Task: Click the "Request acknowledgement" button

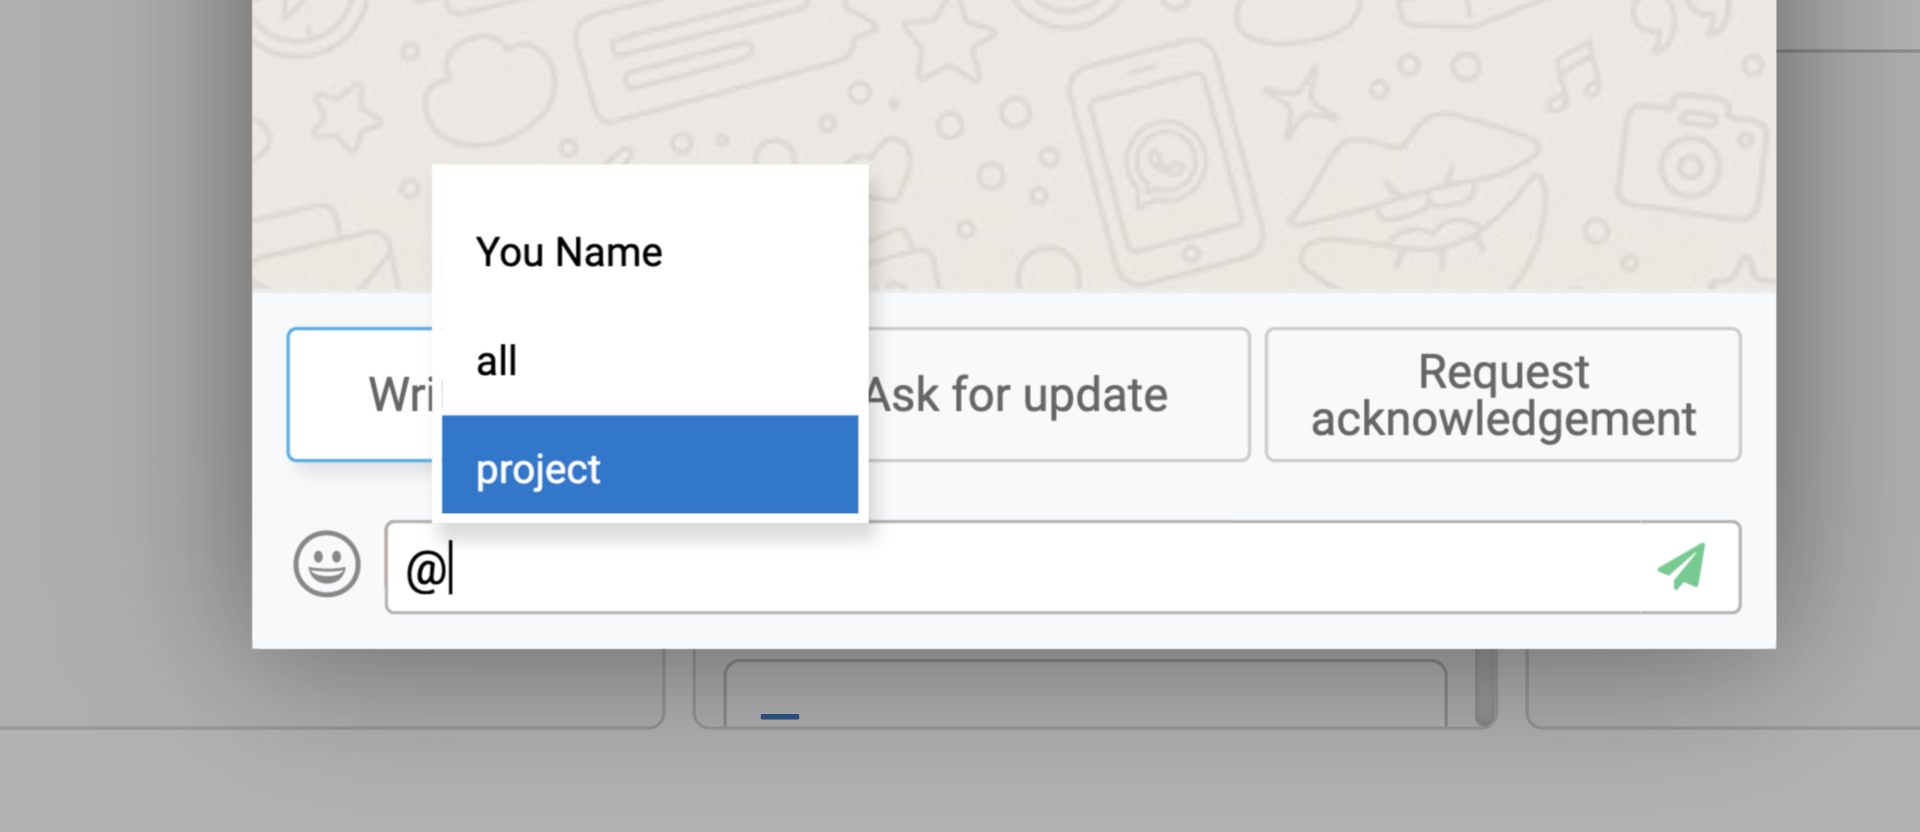Action: tap(1503, 394)
